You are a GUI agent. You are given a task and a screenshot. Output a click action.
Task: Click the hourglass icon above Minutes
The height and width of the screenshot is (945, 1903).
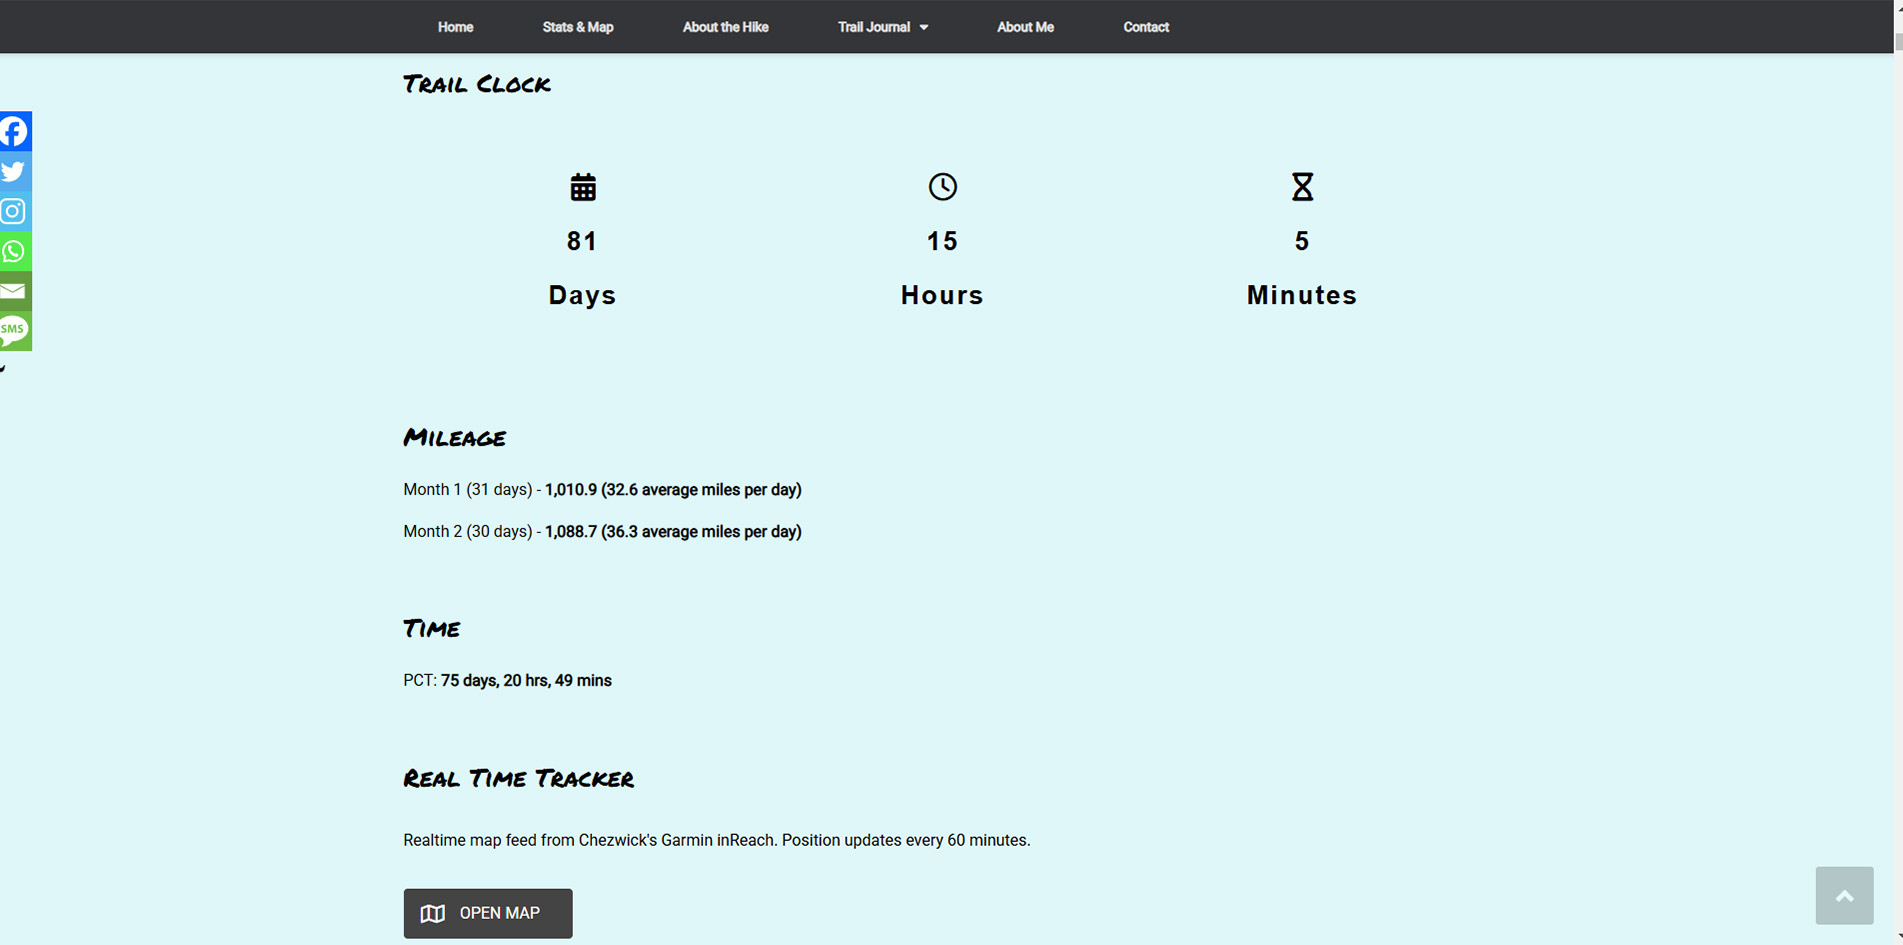tap(1301, 187)
